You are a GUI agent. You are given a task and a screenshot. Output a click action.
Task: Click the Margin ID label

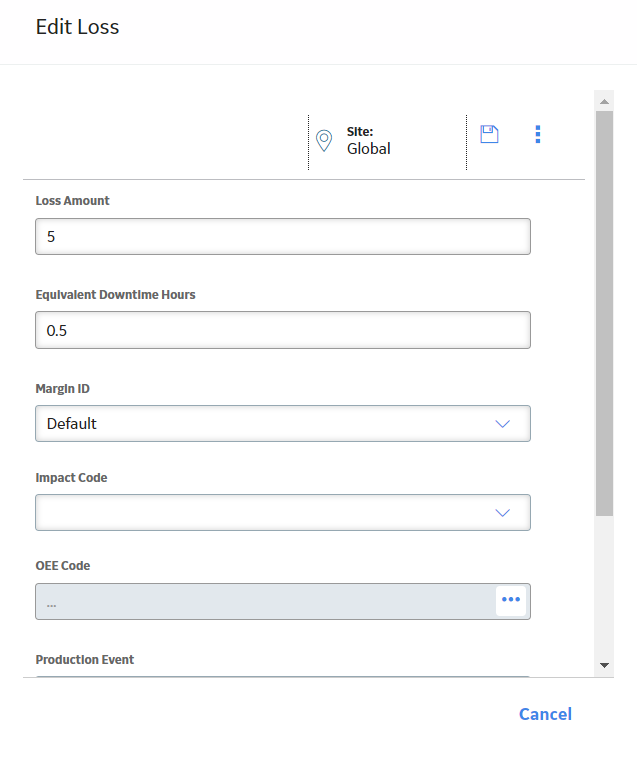tap(63, 389)
